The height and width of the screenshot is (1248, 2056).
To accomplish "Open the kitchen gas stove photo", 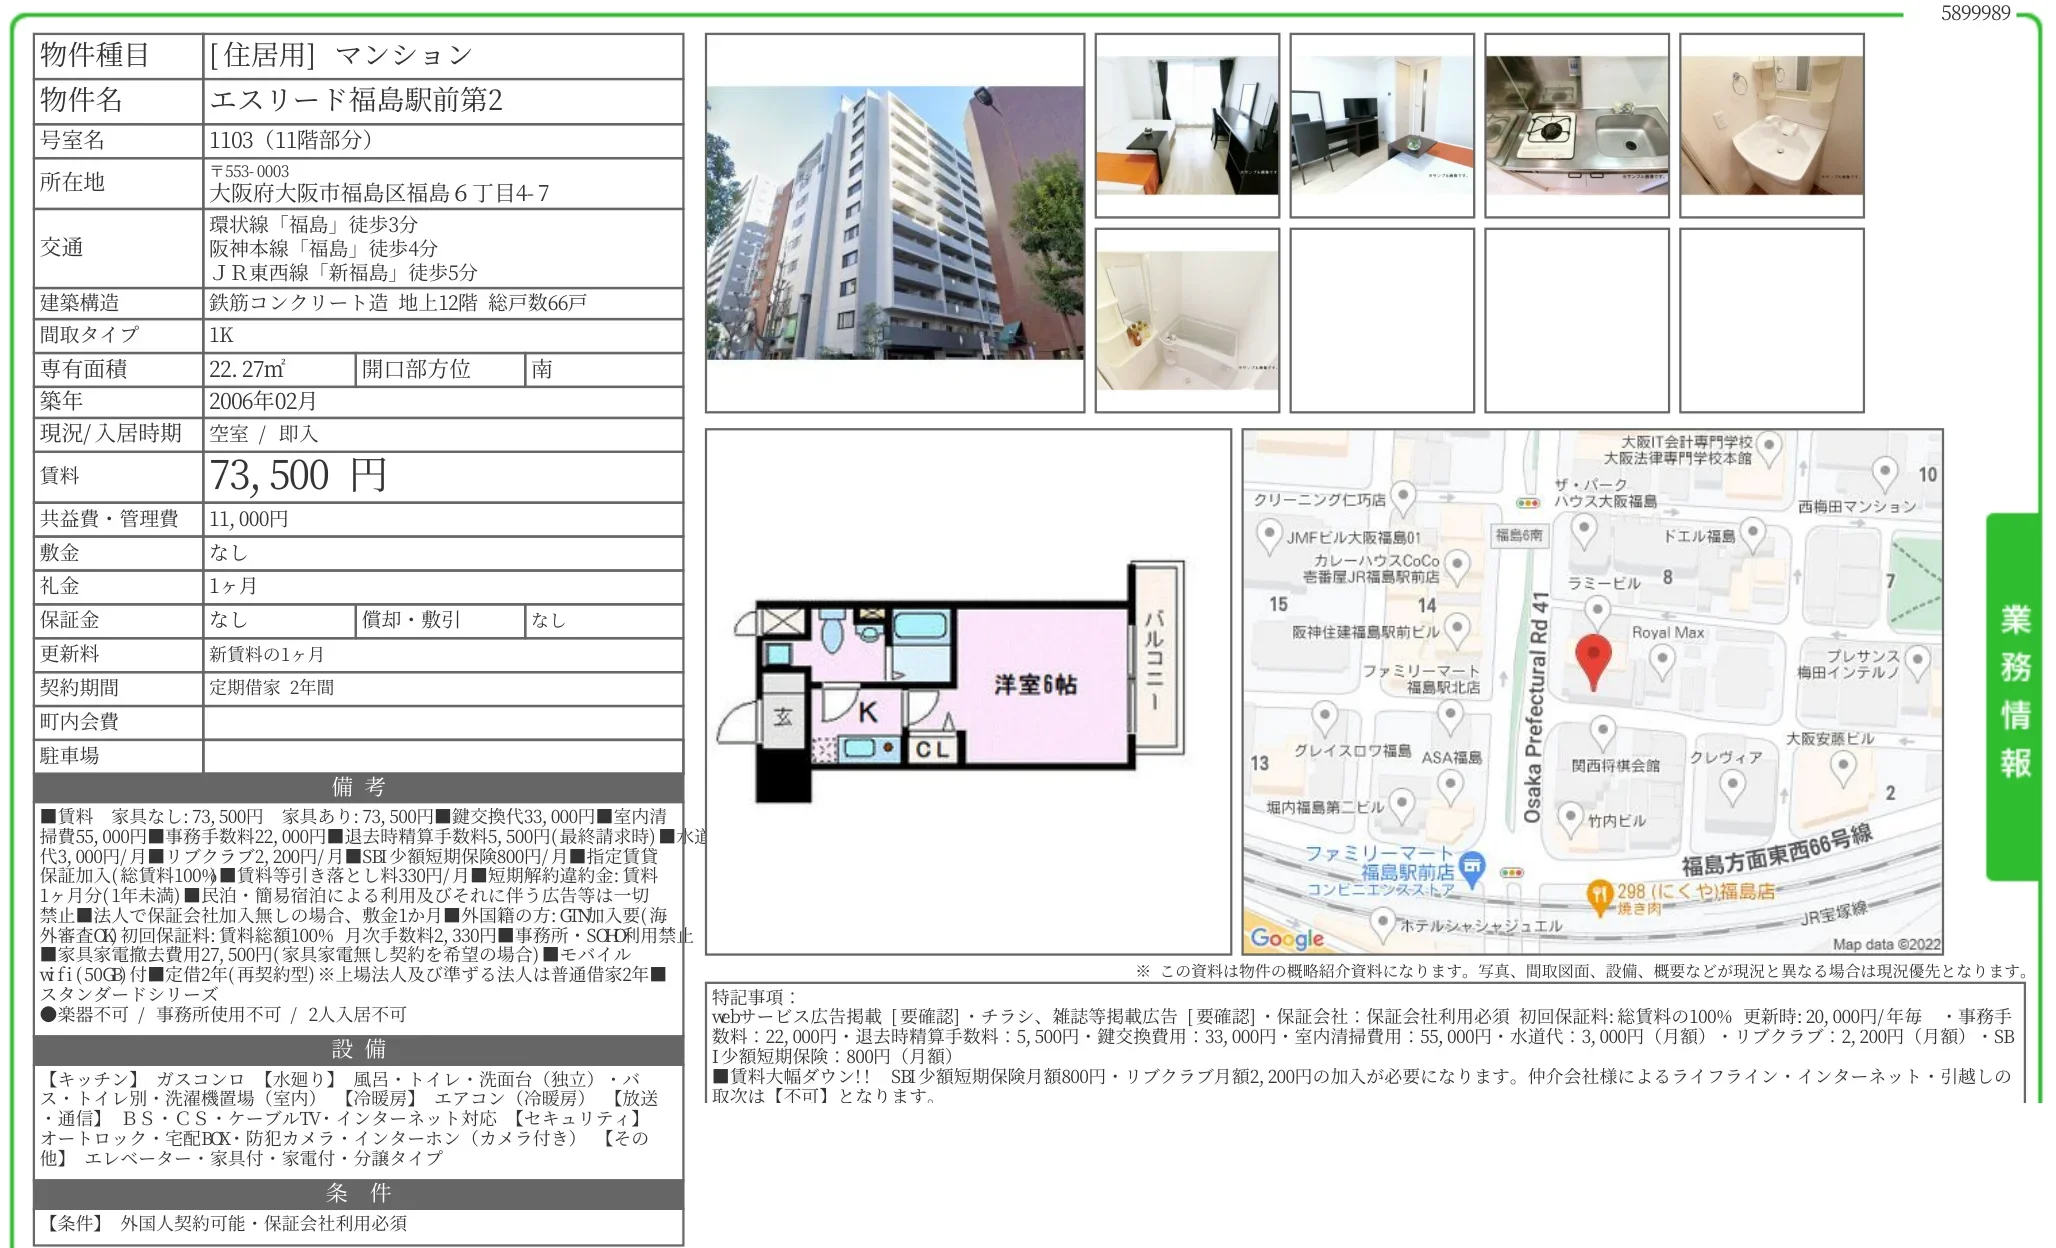I will pos(1576,126).
